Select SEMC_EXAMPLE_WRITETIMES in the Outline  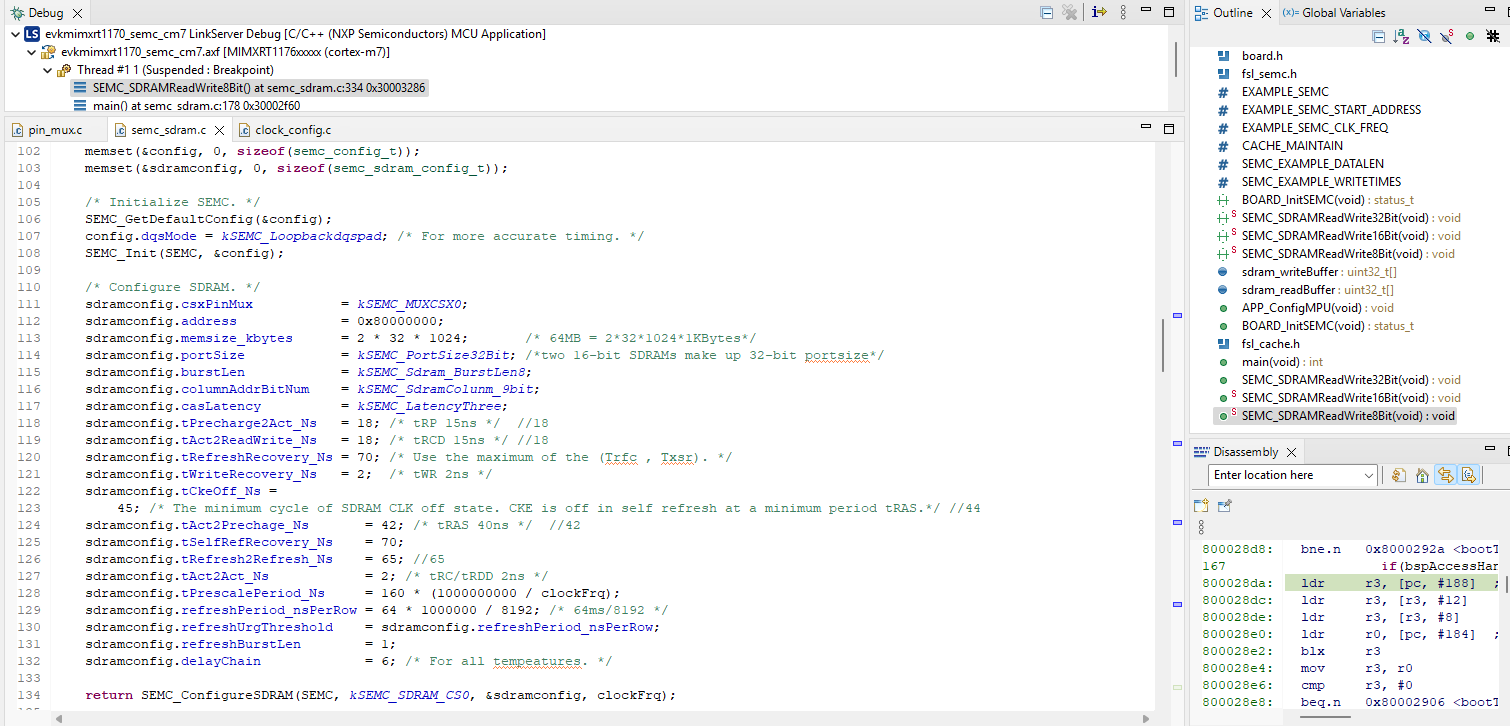(x=1321, y=182)
